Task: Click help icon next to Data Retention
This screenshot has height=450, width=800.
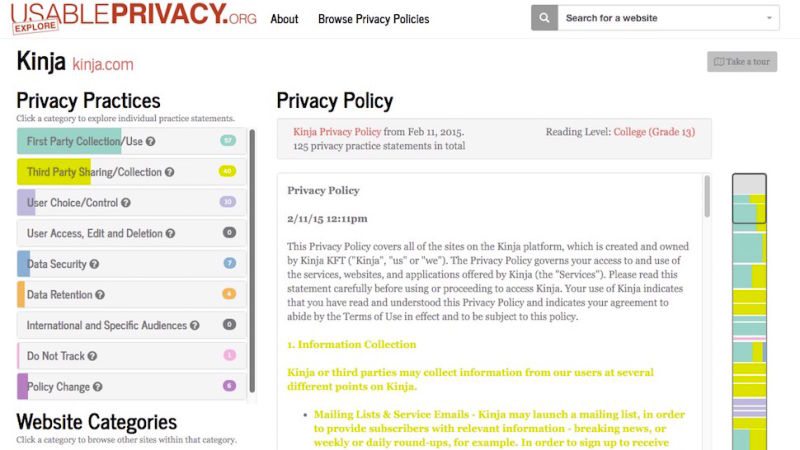Action: 100,294
